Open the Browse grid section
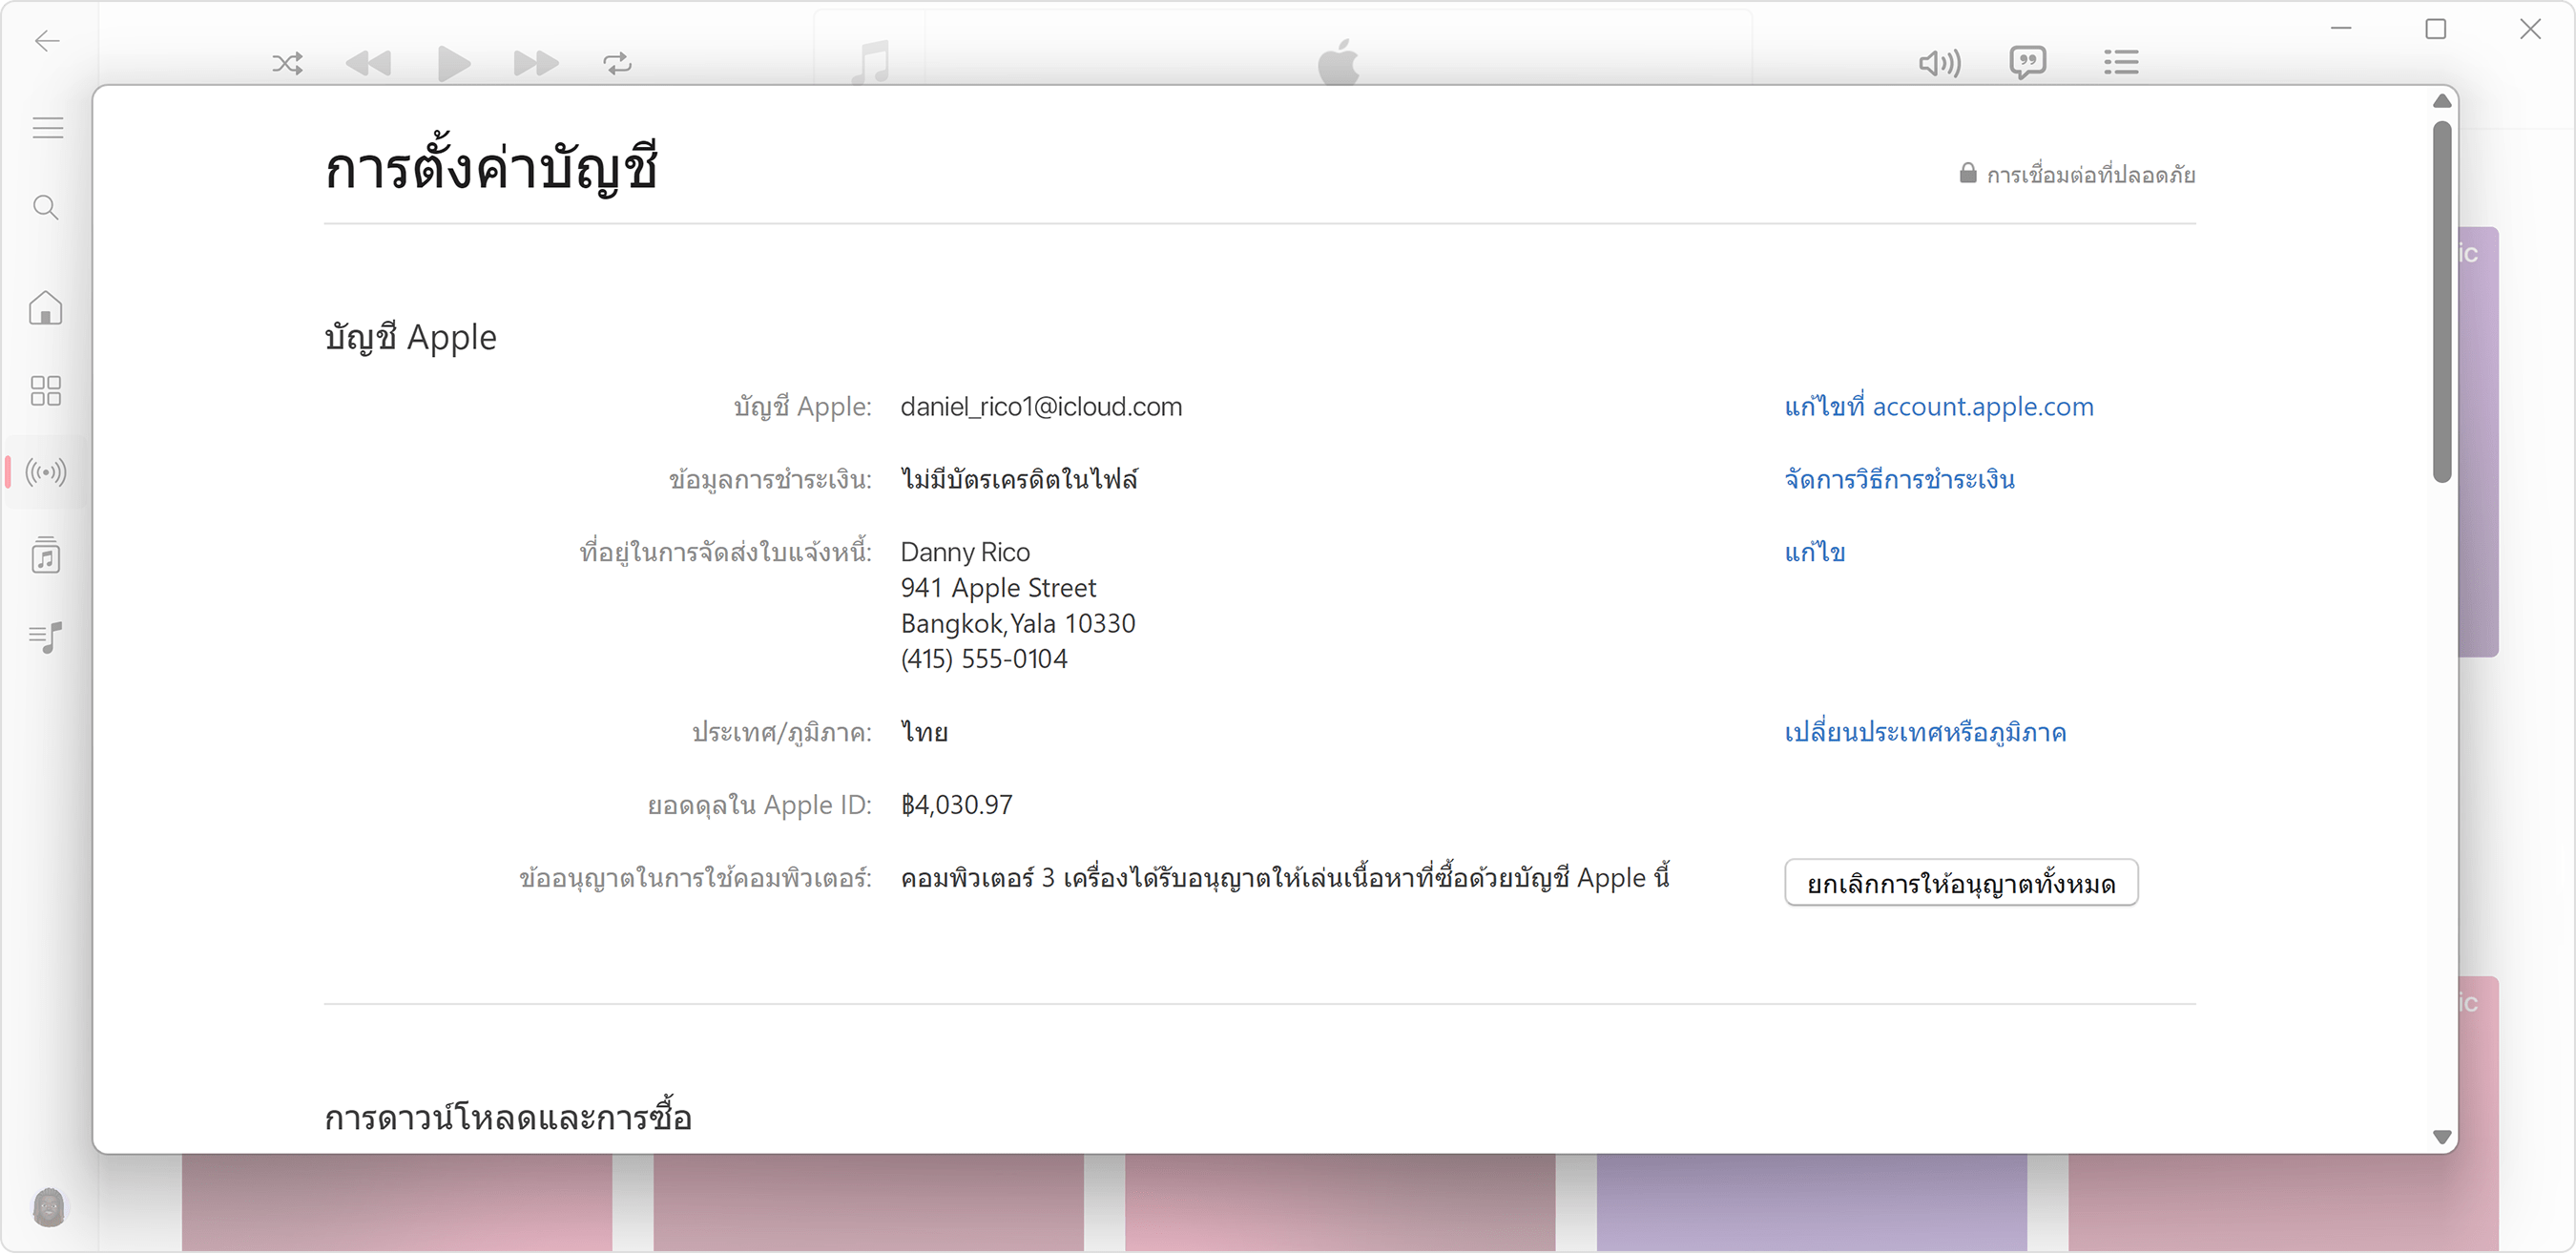Screen dimensions: 2576x1254 [x=46, y=390]
